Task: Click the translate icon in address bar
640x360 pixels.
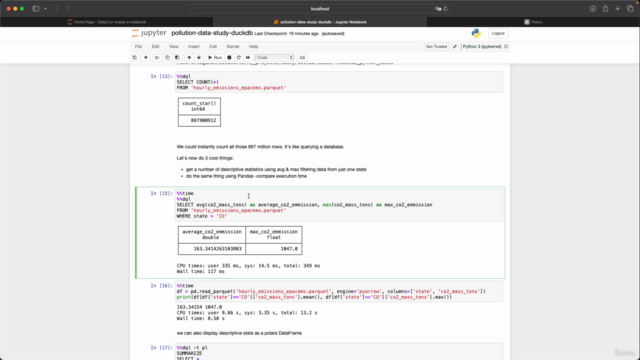Action: tap(438, 9)
